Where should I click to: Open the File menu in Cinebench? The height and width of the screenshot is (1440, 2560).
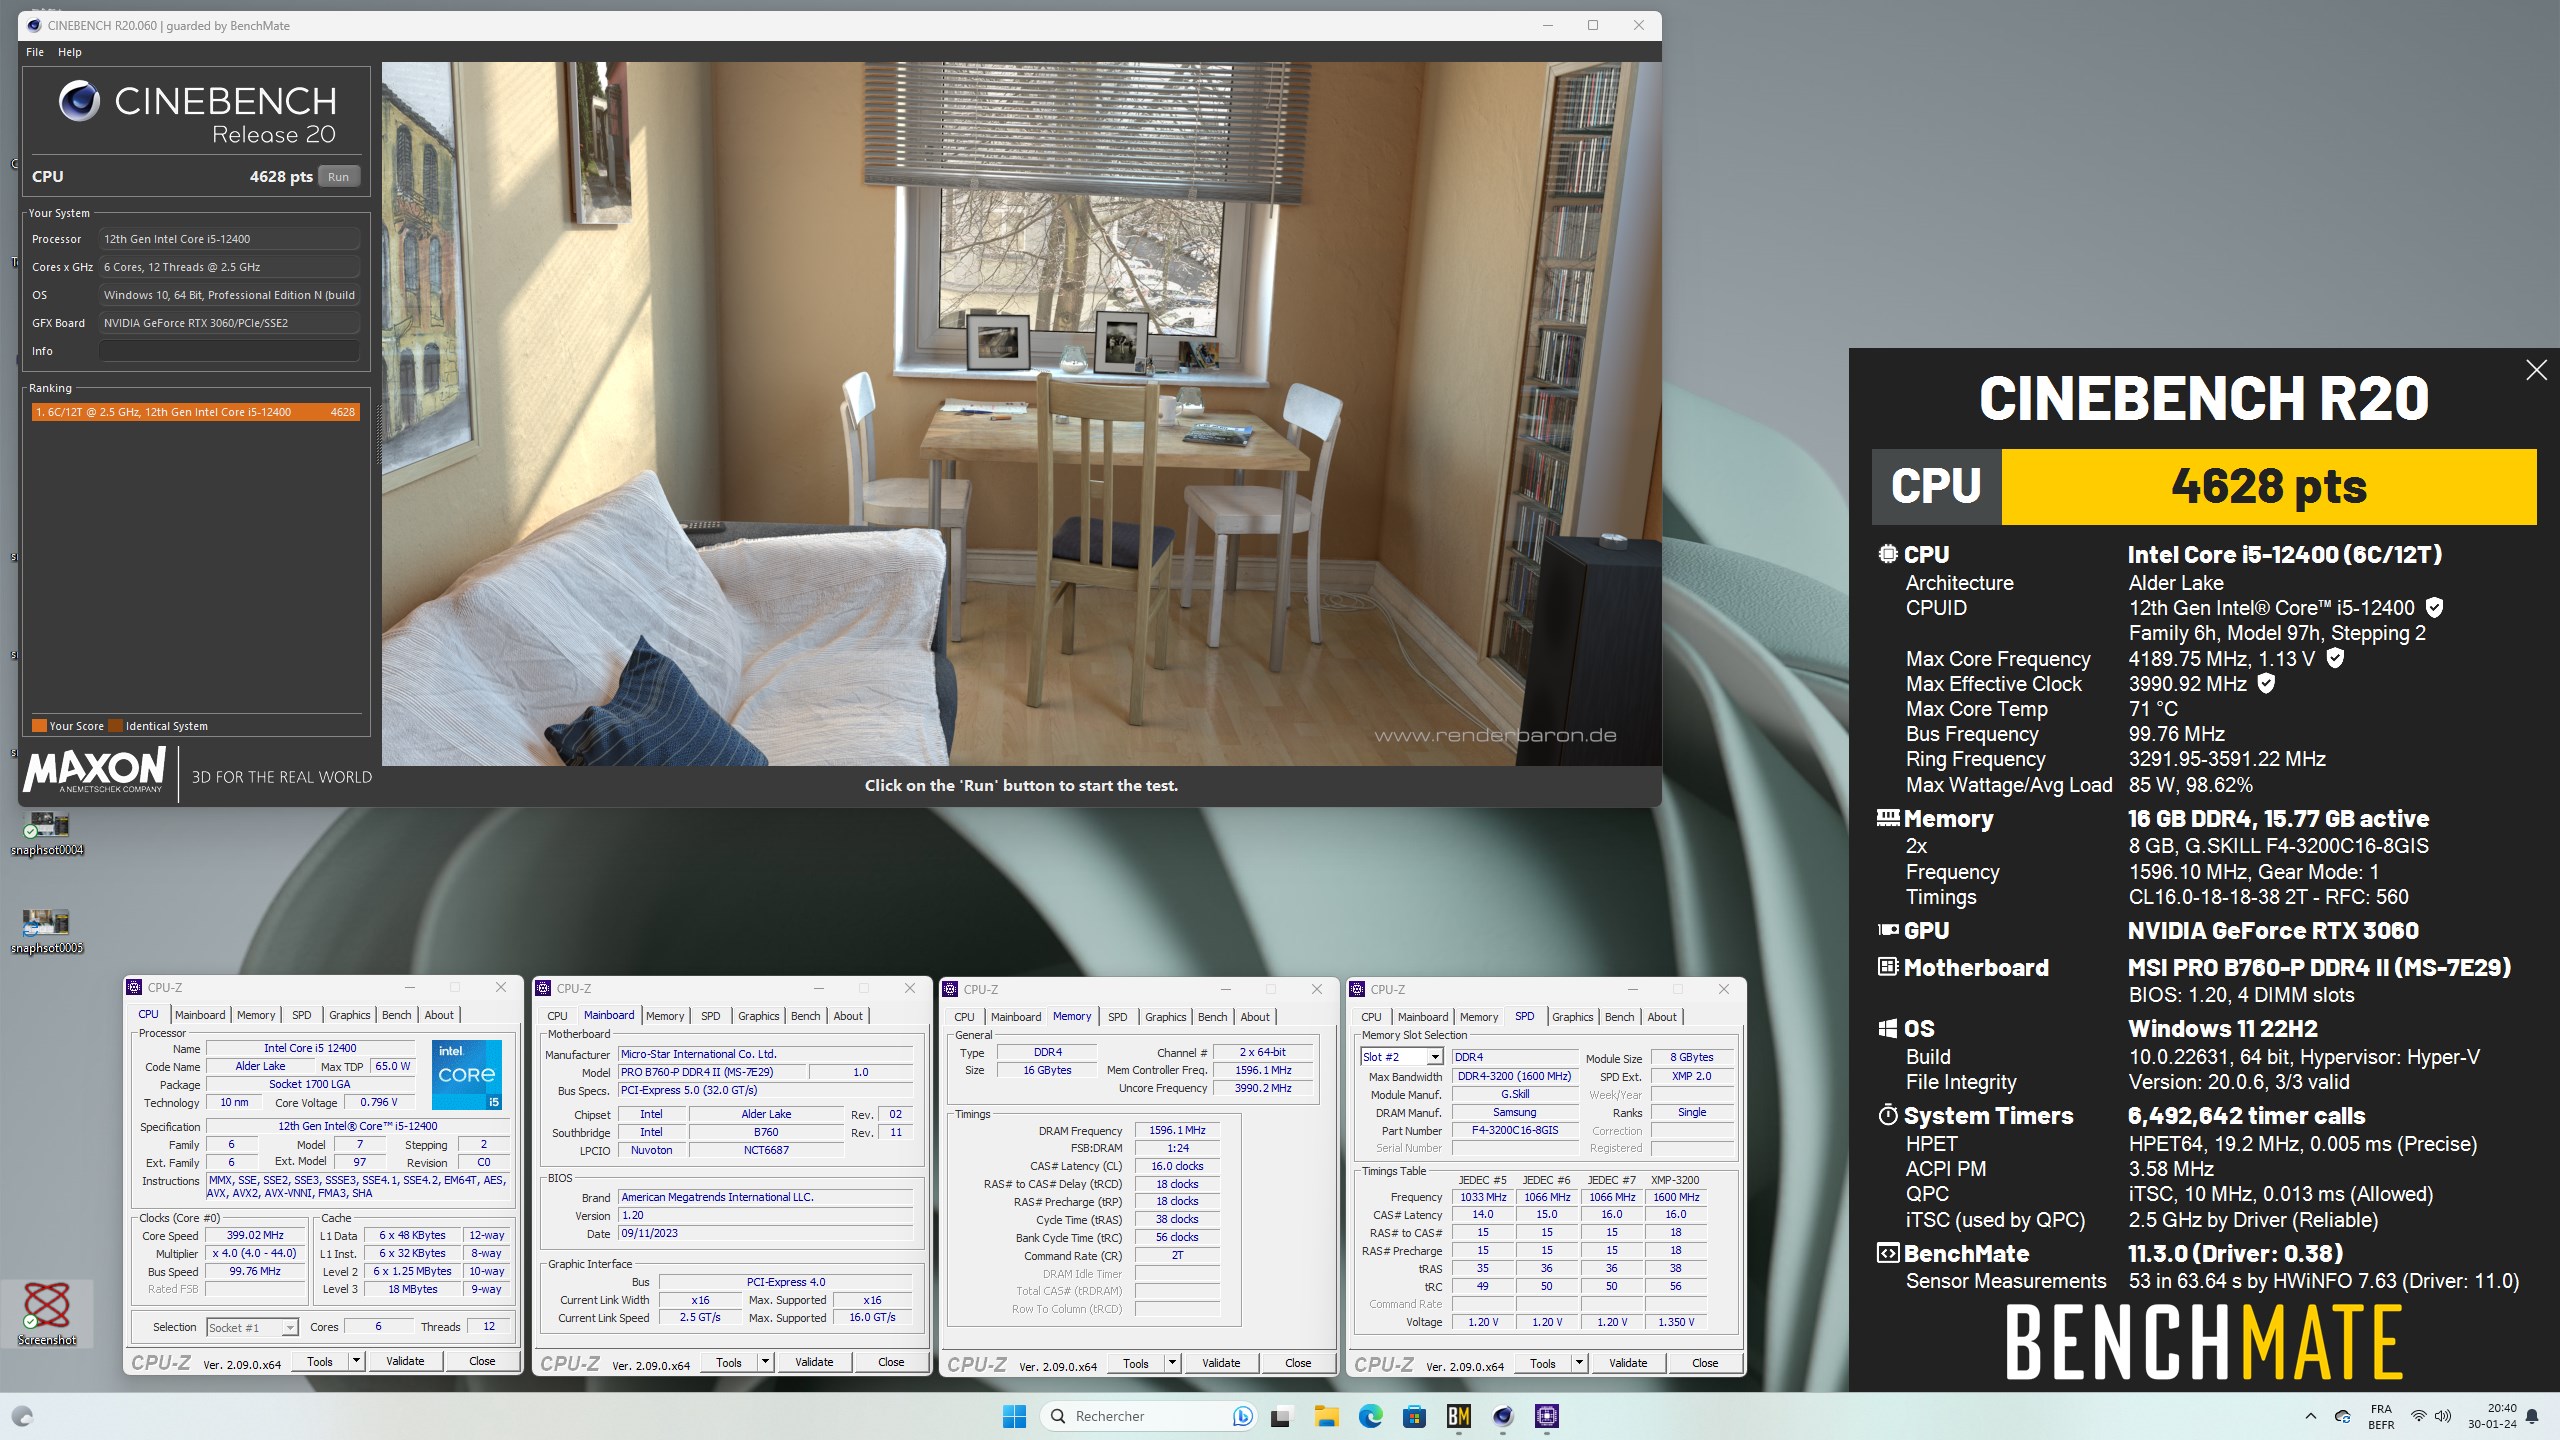(x=35, y=52)
